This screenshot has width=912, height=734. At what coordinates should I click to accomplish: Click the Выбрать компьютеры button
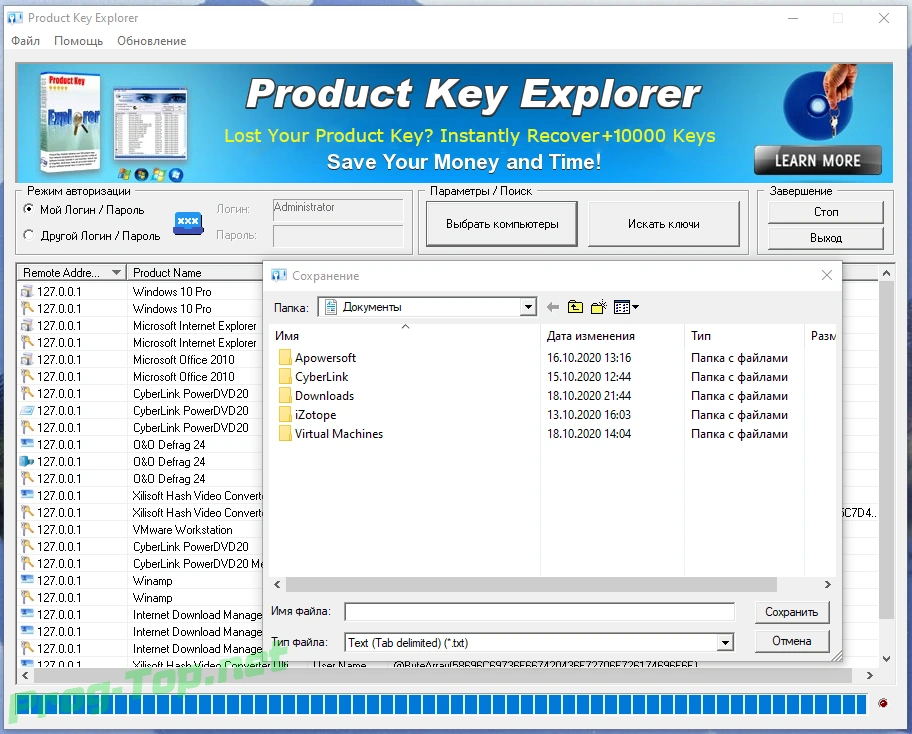(502, 224)
